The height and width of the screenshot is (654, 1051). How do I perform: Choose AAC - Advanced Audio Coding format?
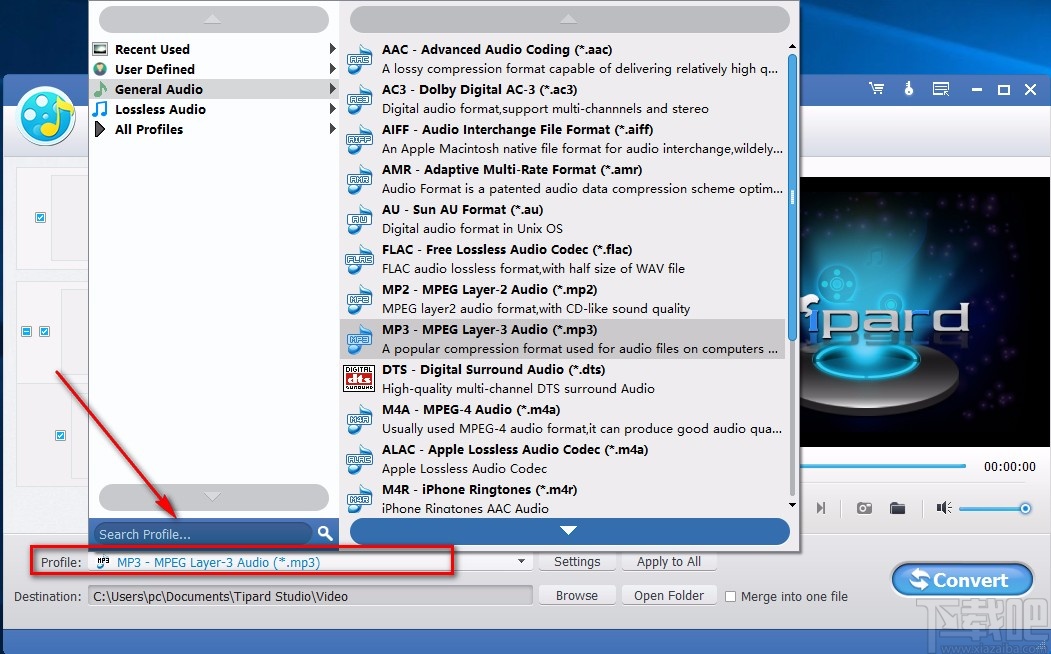(x=563, y=59)
